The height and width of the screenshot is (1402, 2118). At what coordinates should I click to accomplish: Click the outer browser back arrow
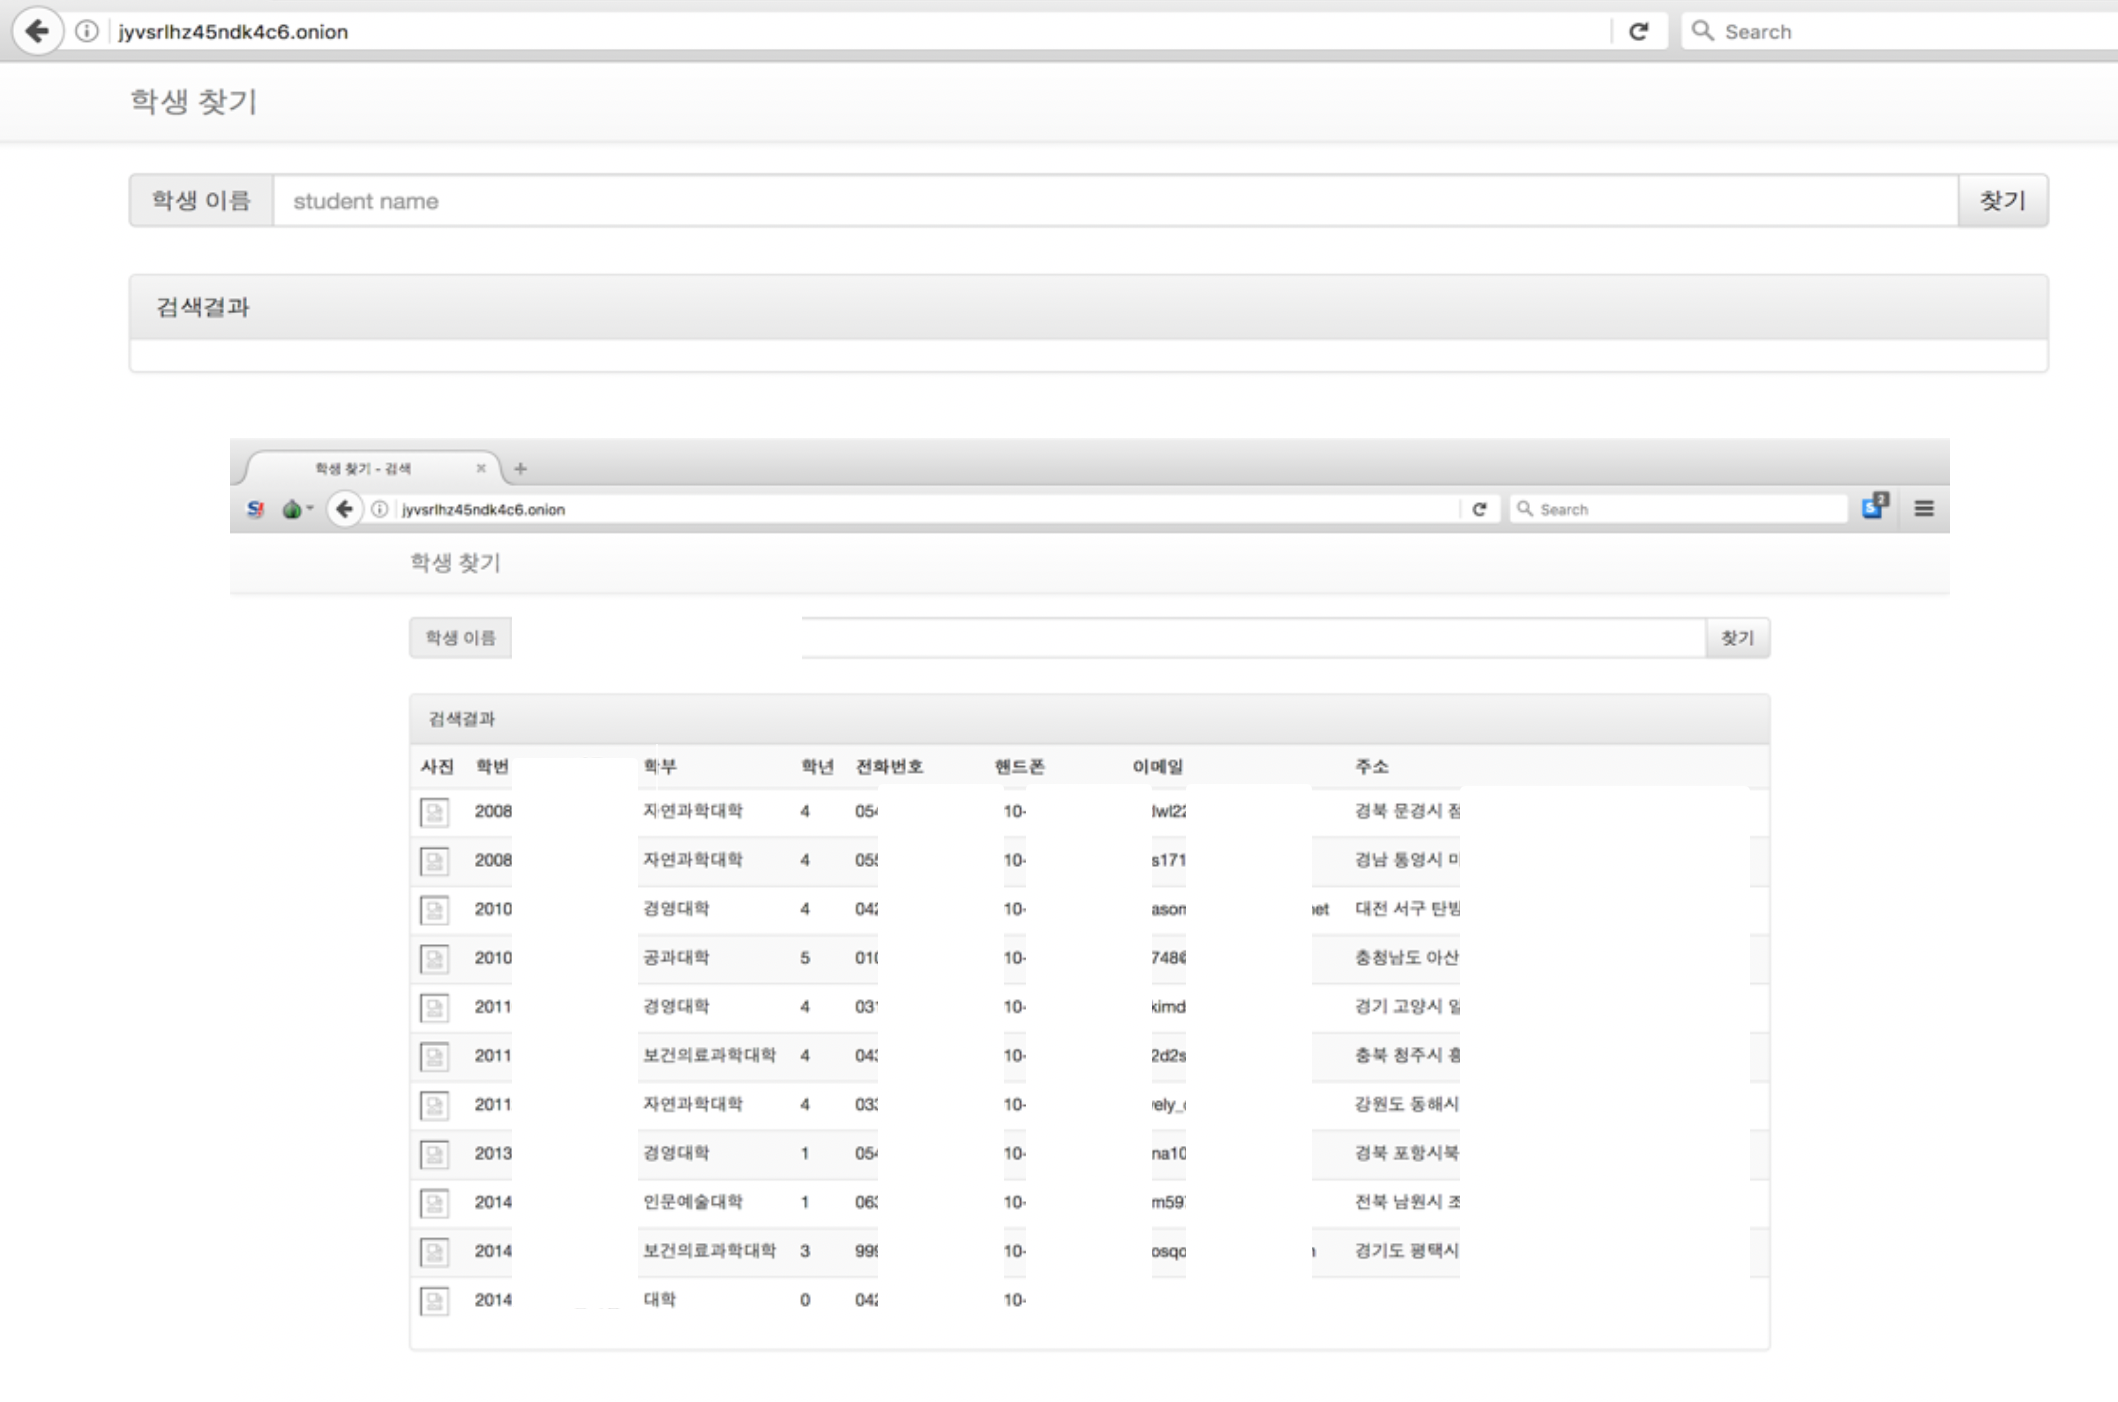pyautogui.click(x=37, y=31)
